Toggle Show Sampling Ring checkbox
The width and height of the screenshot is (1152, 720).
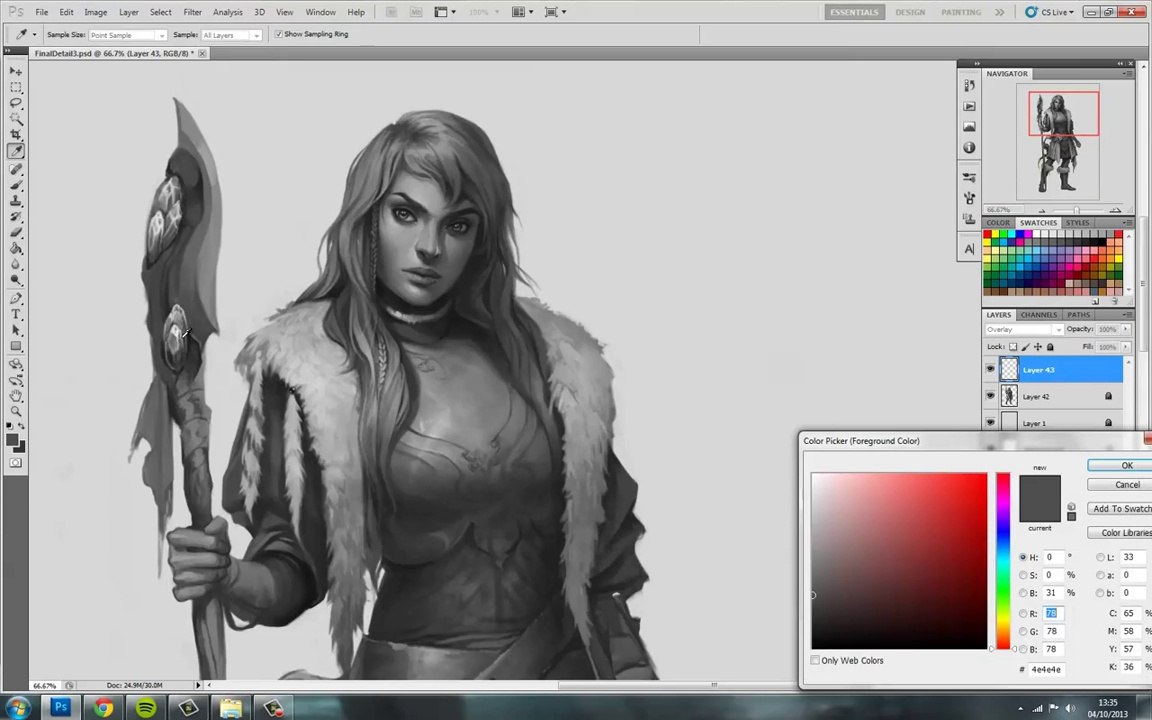(278, 34)
